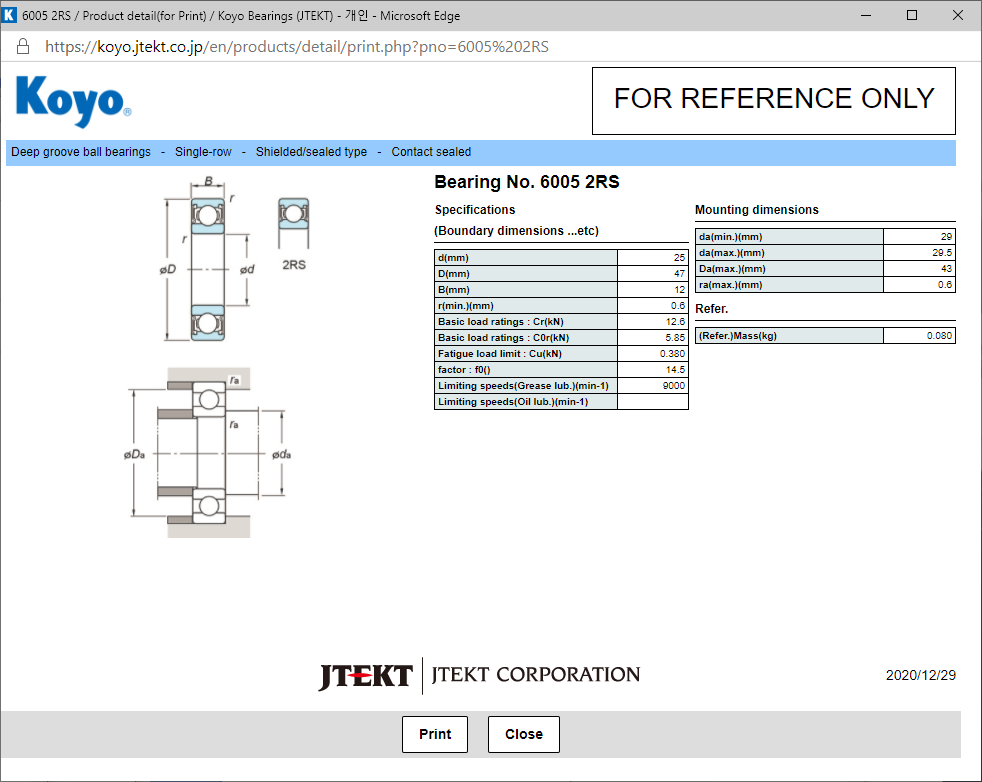Click the 'FOR REFERENCE ONLY' box
Screen dimensions: 982x782
pos(773,101)
